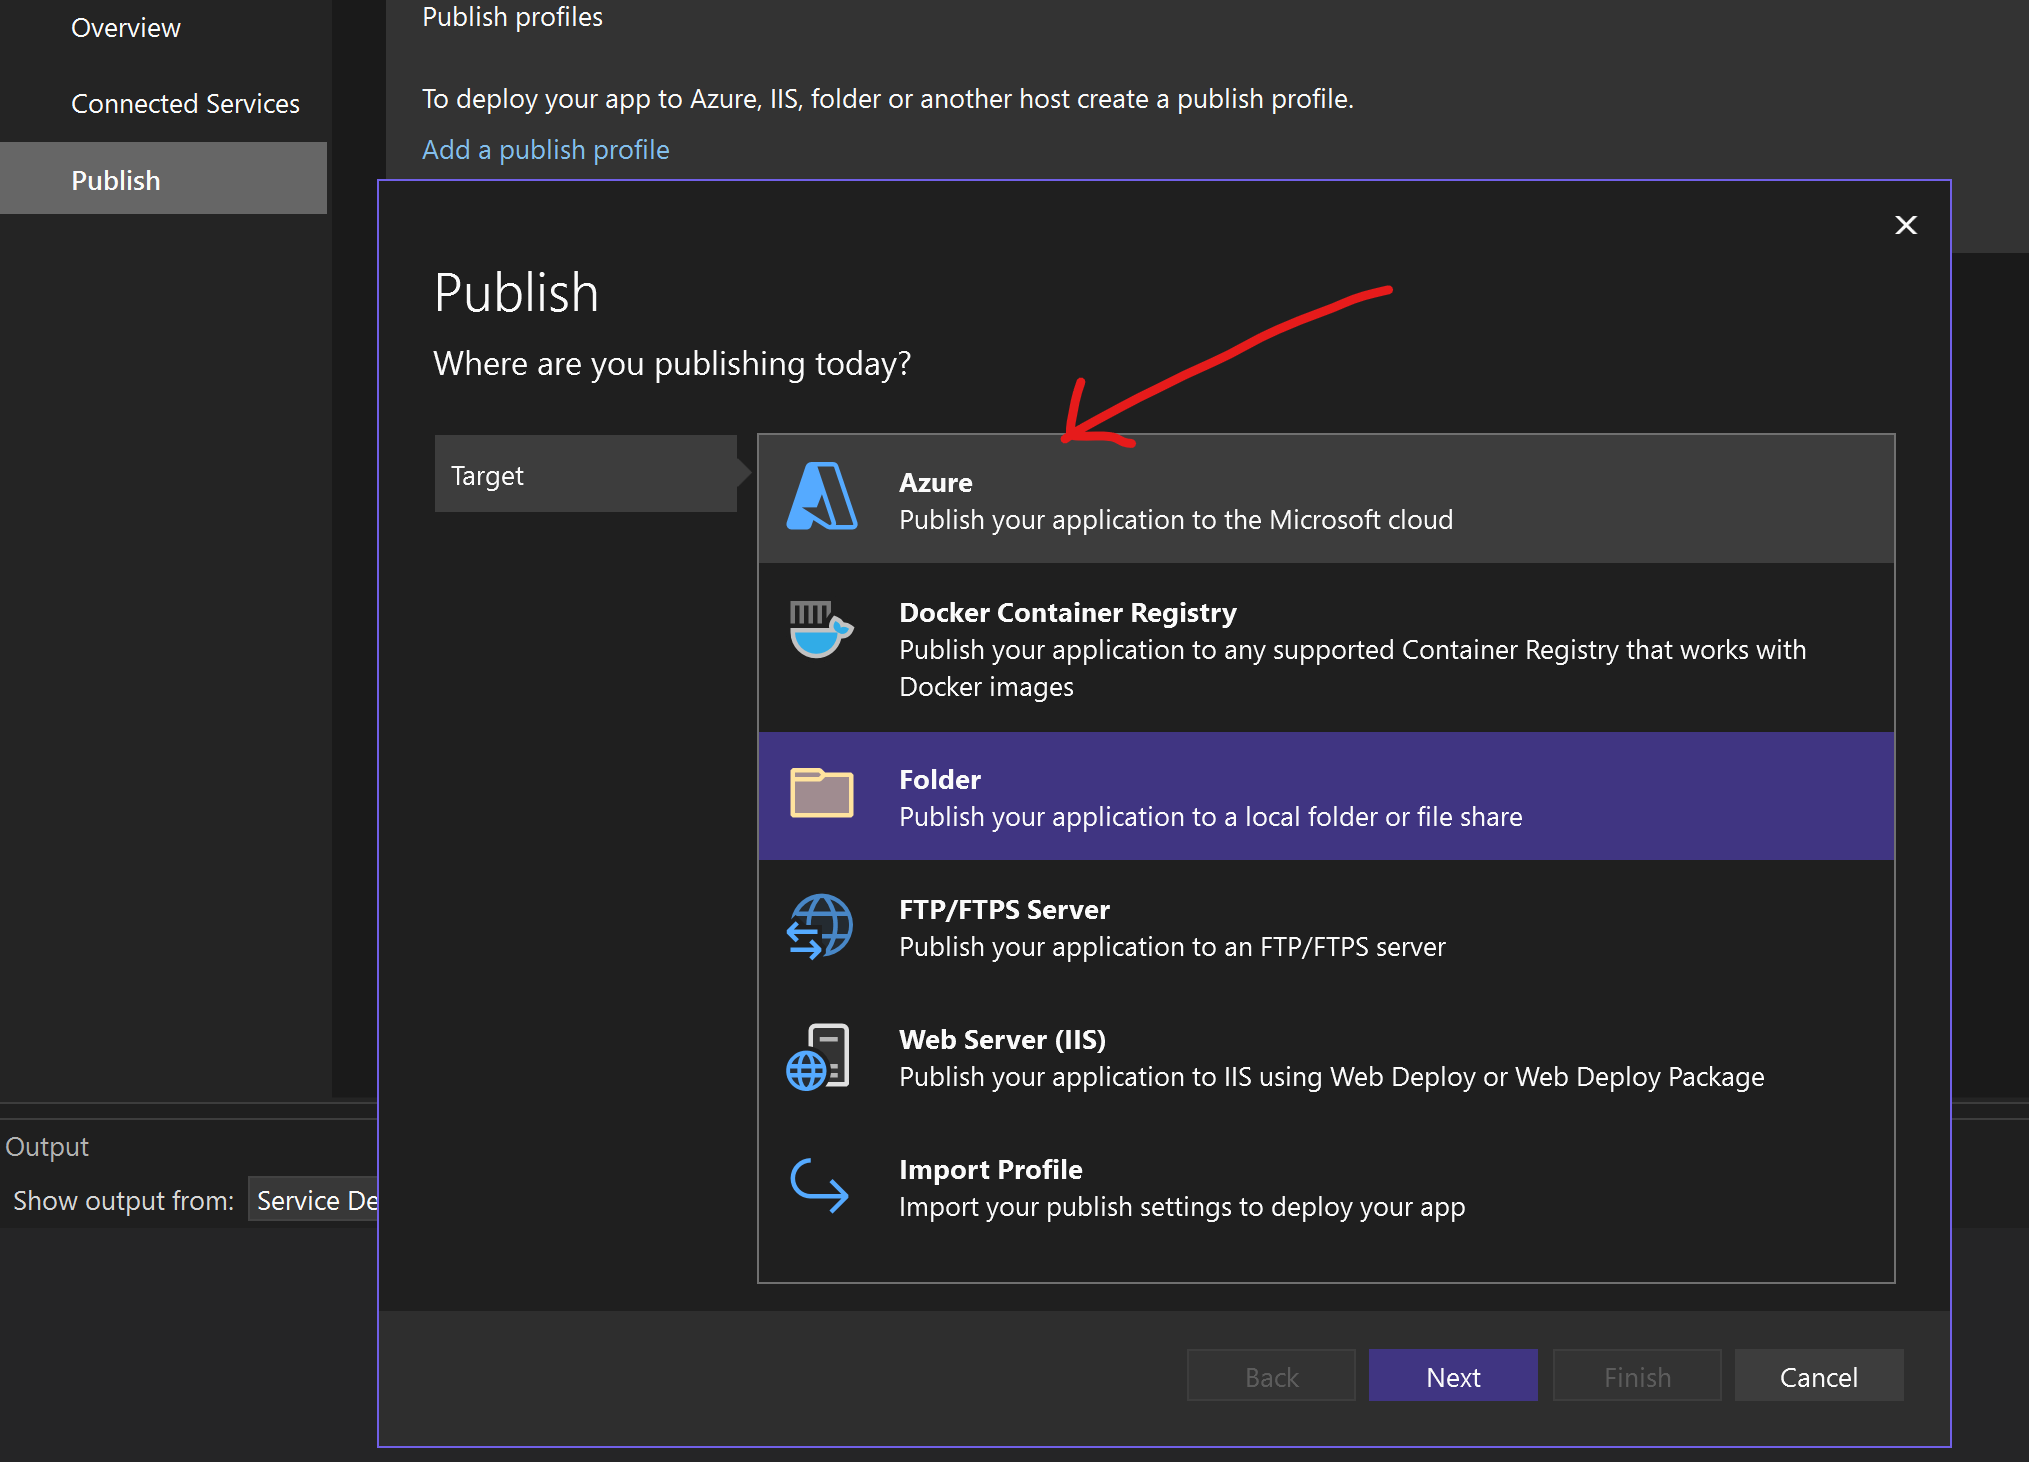Click the FTP/FTPS Server globe icon
This screenshot has width=2029, height=1462.
pos(820,926)
